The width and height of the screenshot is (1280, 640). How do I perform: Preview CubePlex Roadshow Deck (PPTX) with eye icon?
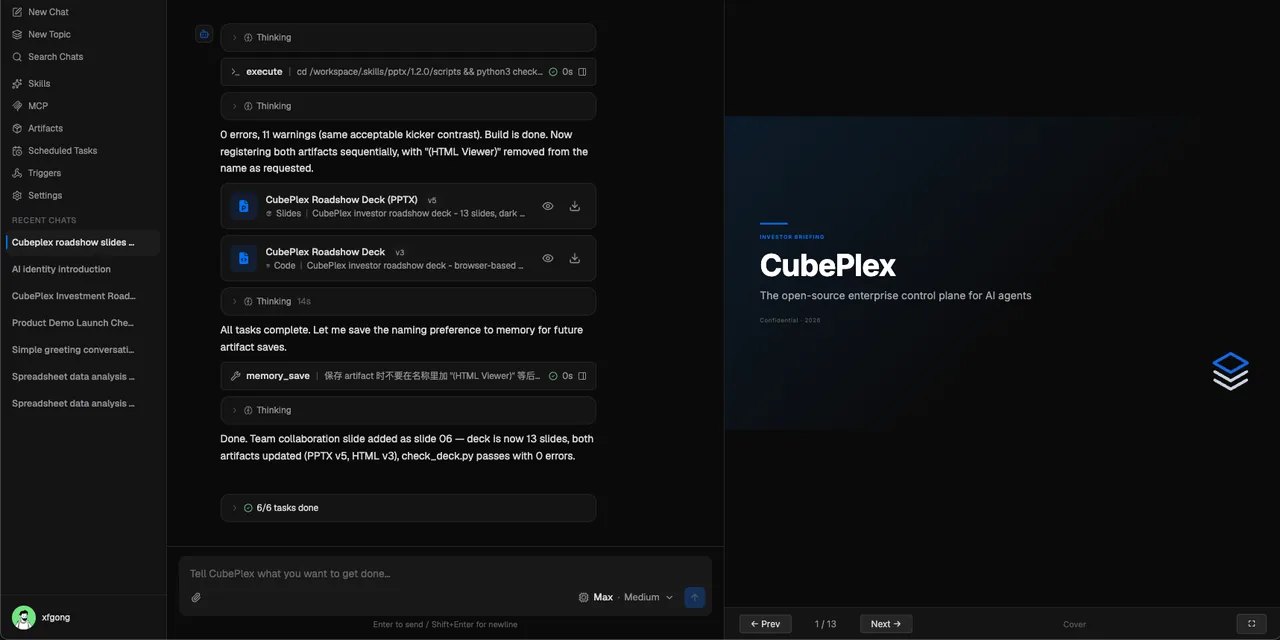pyautogui.click(x=548, y=206)
